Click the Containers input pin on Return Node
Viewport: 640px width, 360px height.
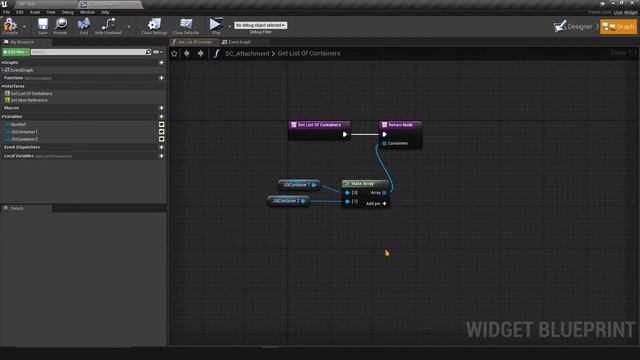coord(384,144)
